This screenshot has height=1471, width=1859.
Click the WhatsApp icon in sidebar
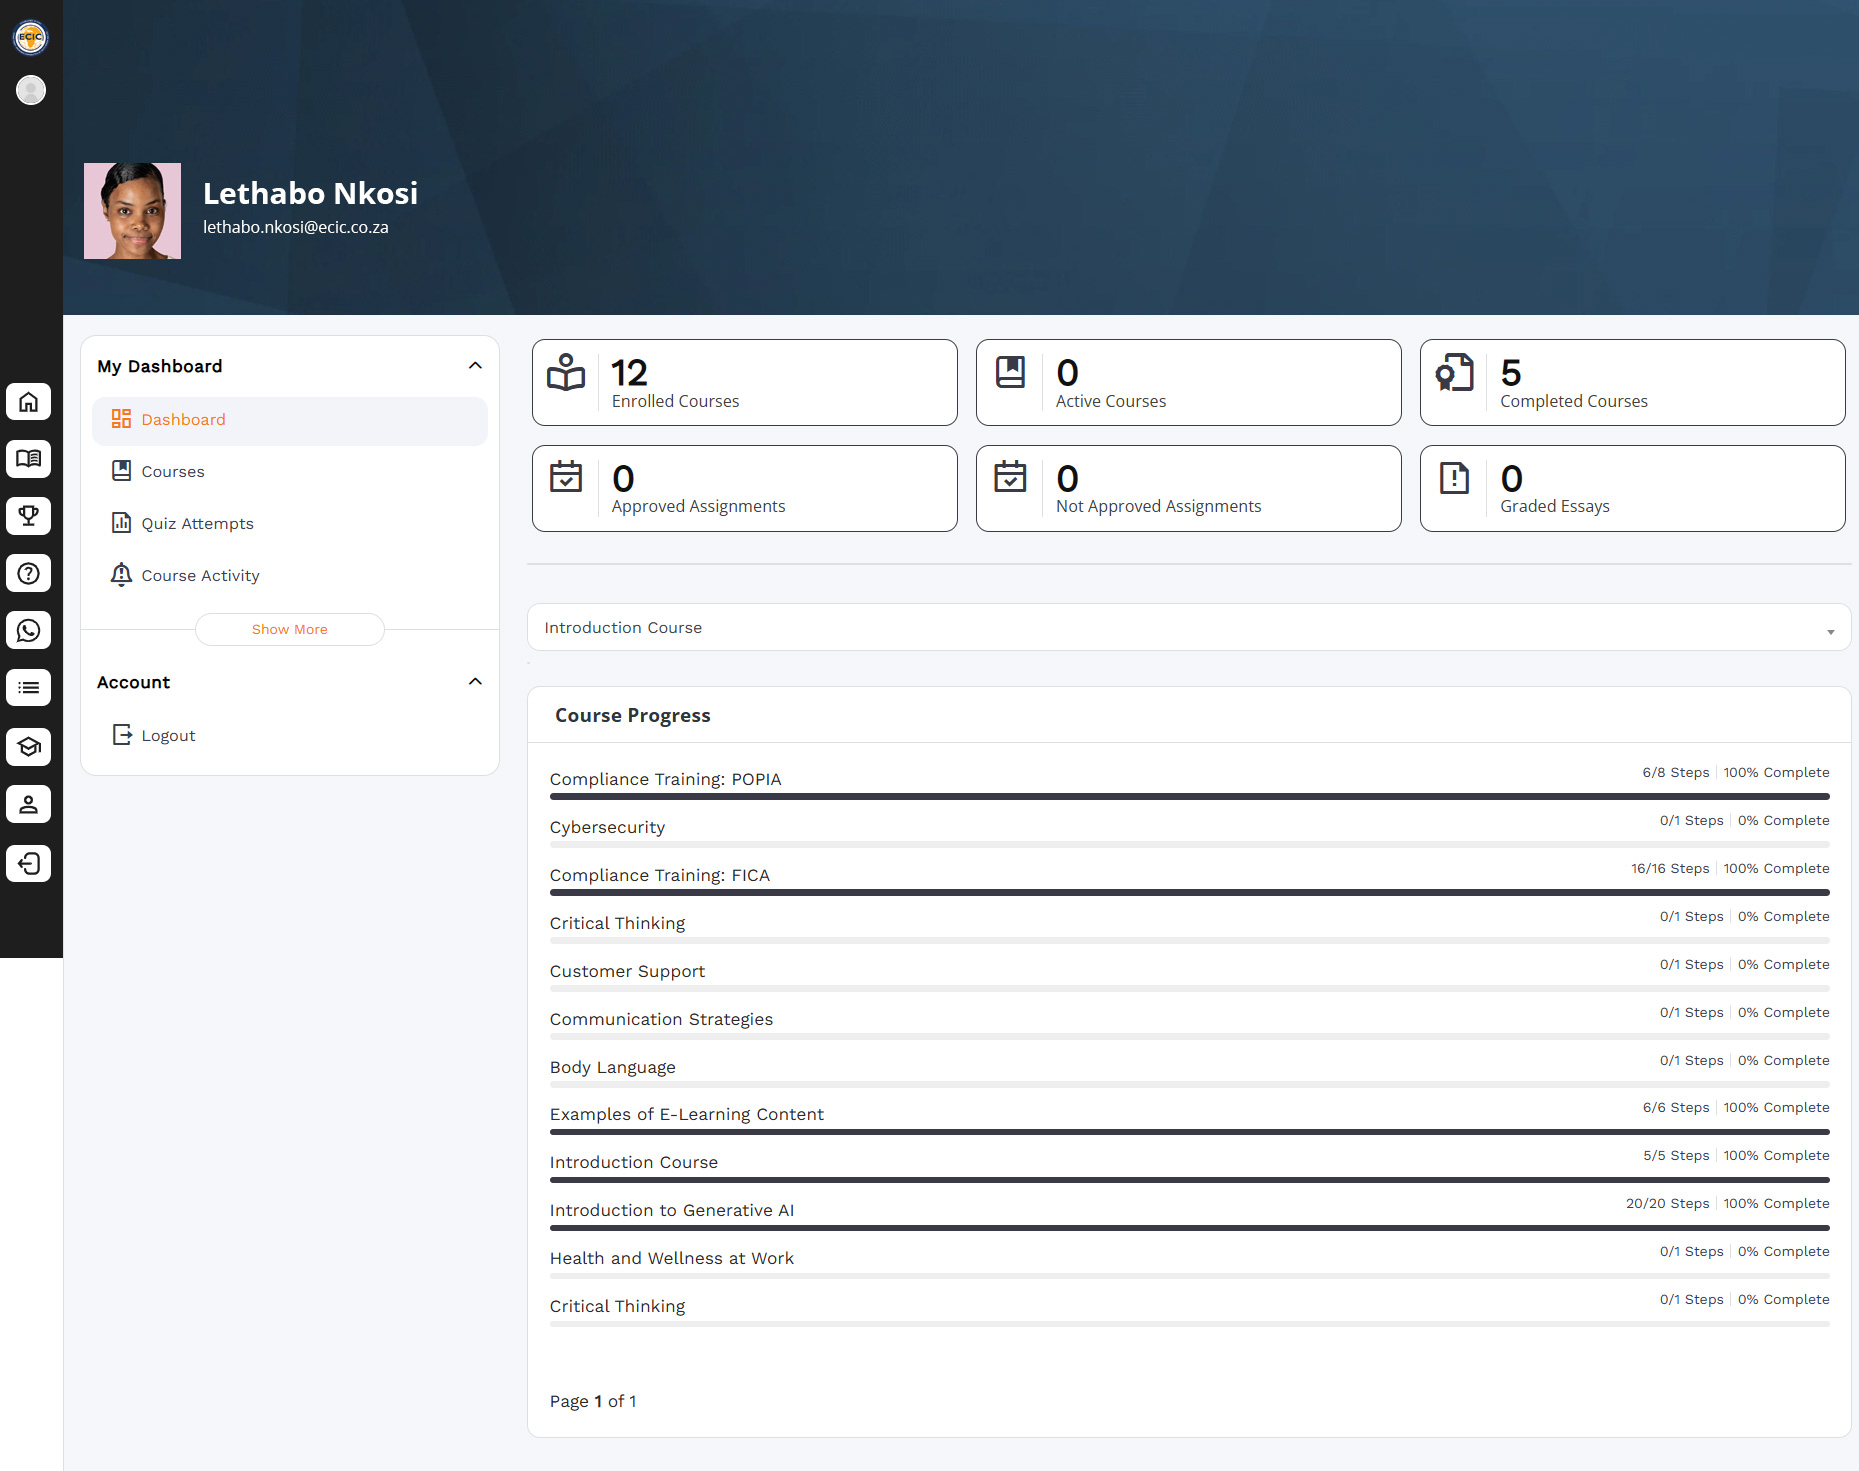29,631
